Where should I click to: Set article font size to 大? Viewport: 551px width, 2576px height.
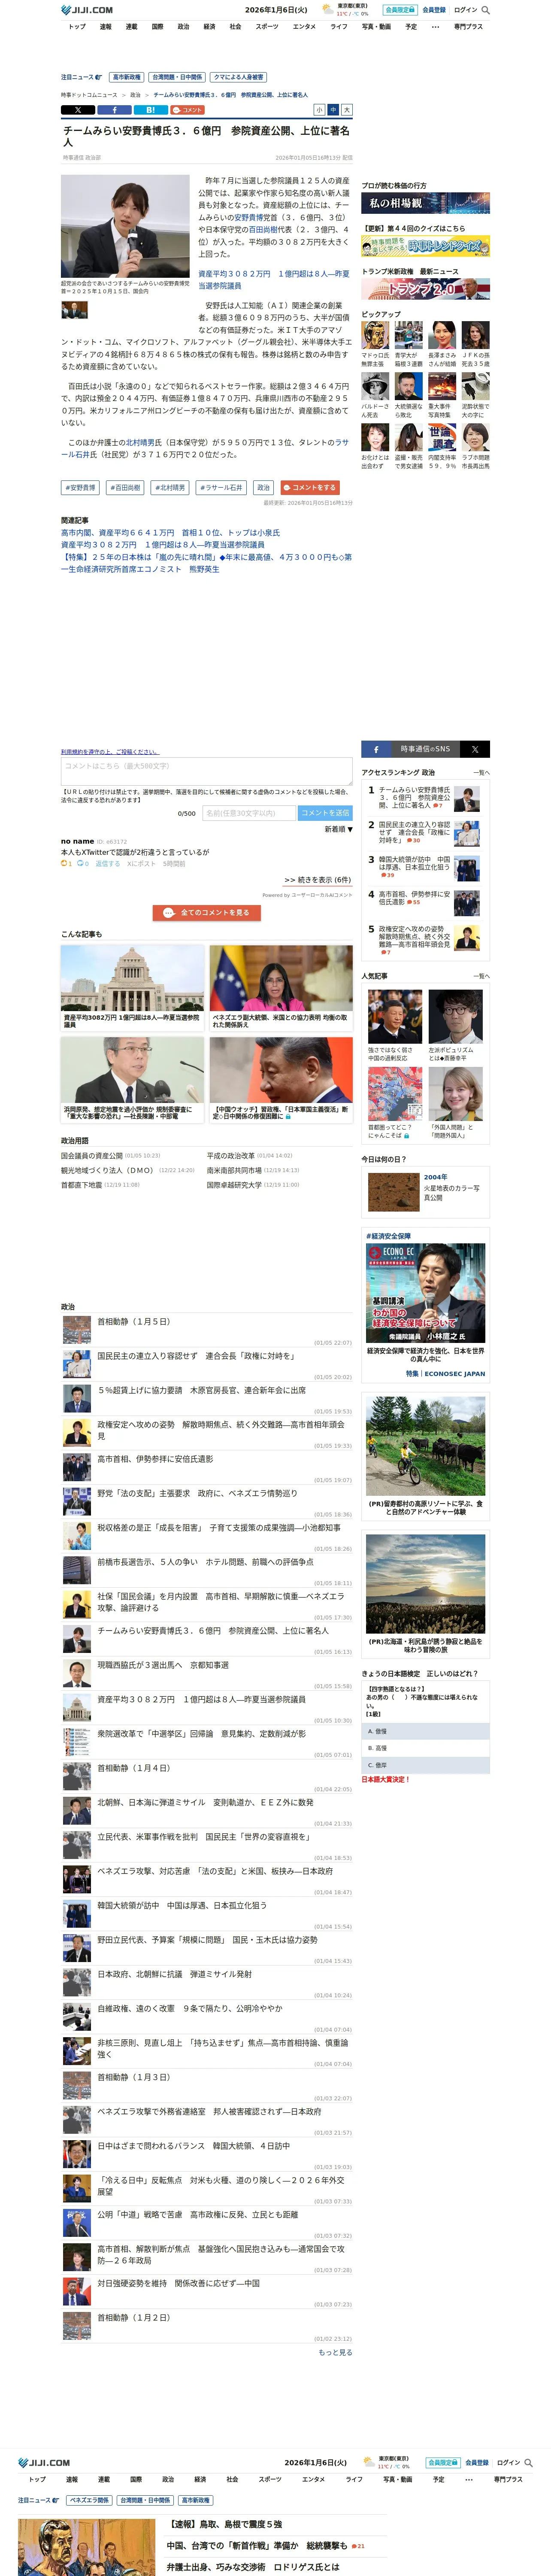point(347,110)
